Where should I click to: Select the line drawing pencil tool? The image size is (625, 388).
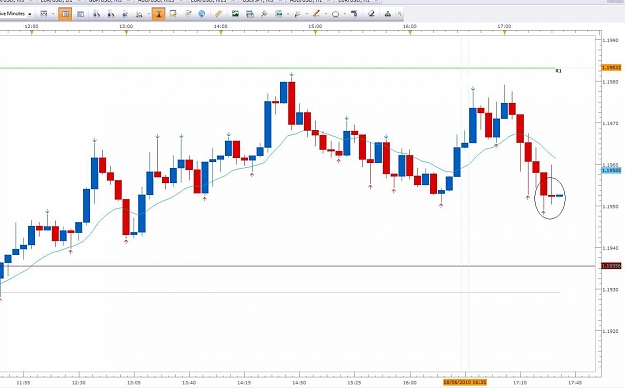(x=316, y=14)
